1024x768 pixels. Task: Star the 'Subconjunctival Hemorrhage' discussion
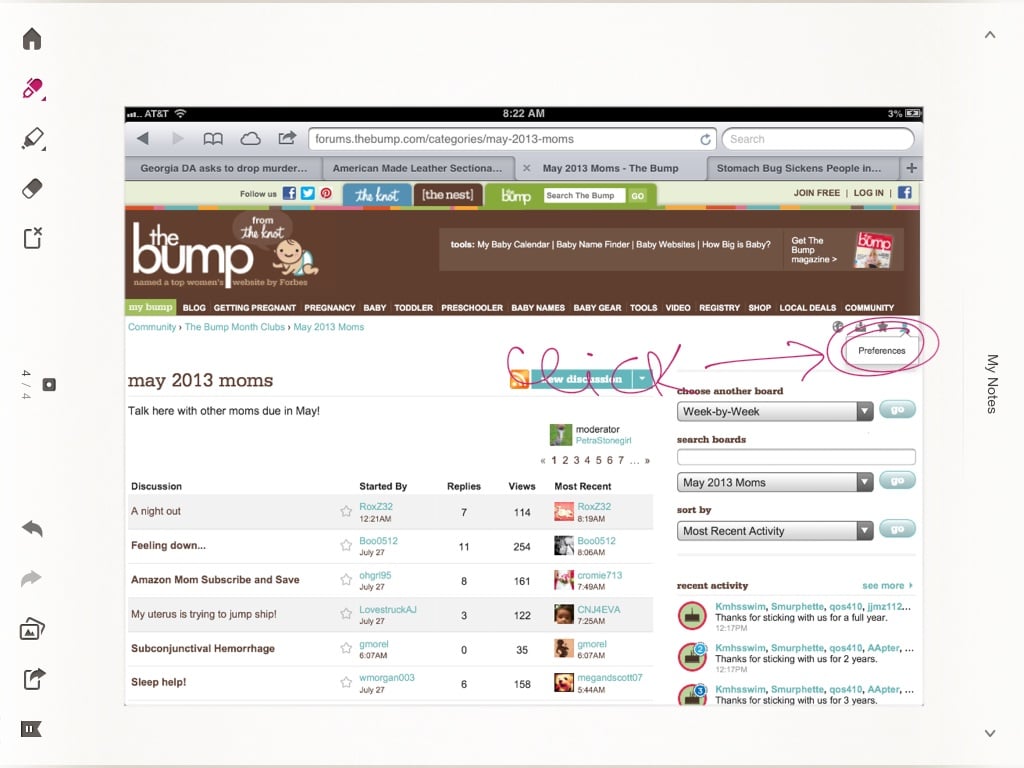346,648
